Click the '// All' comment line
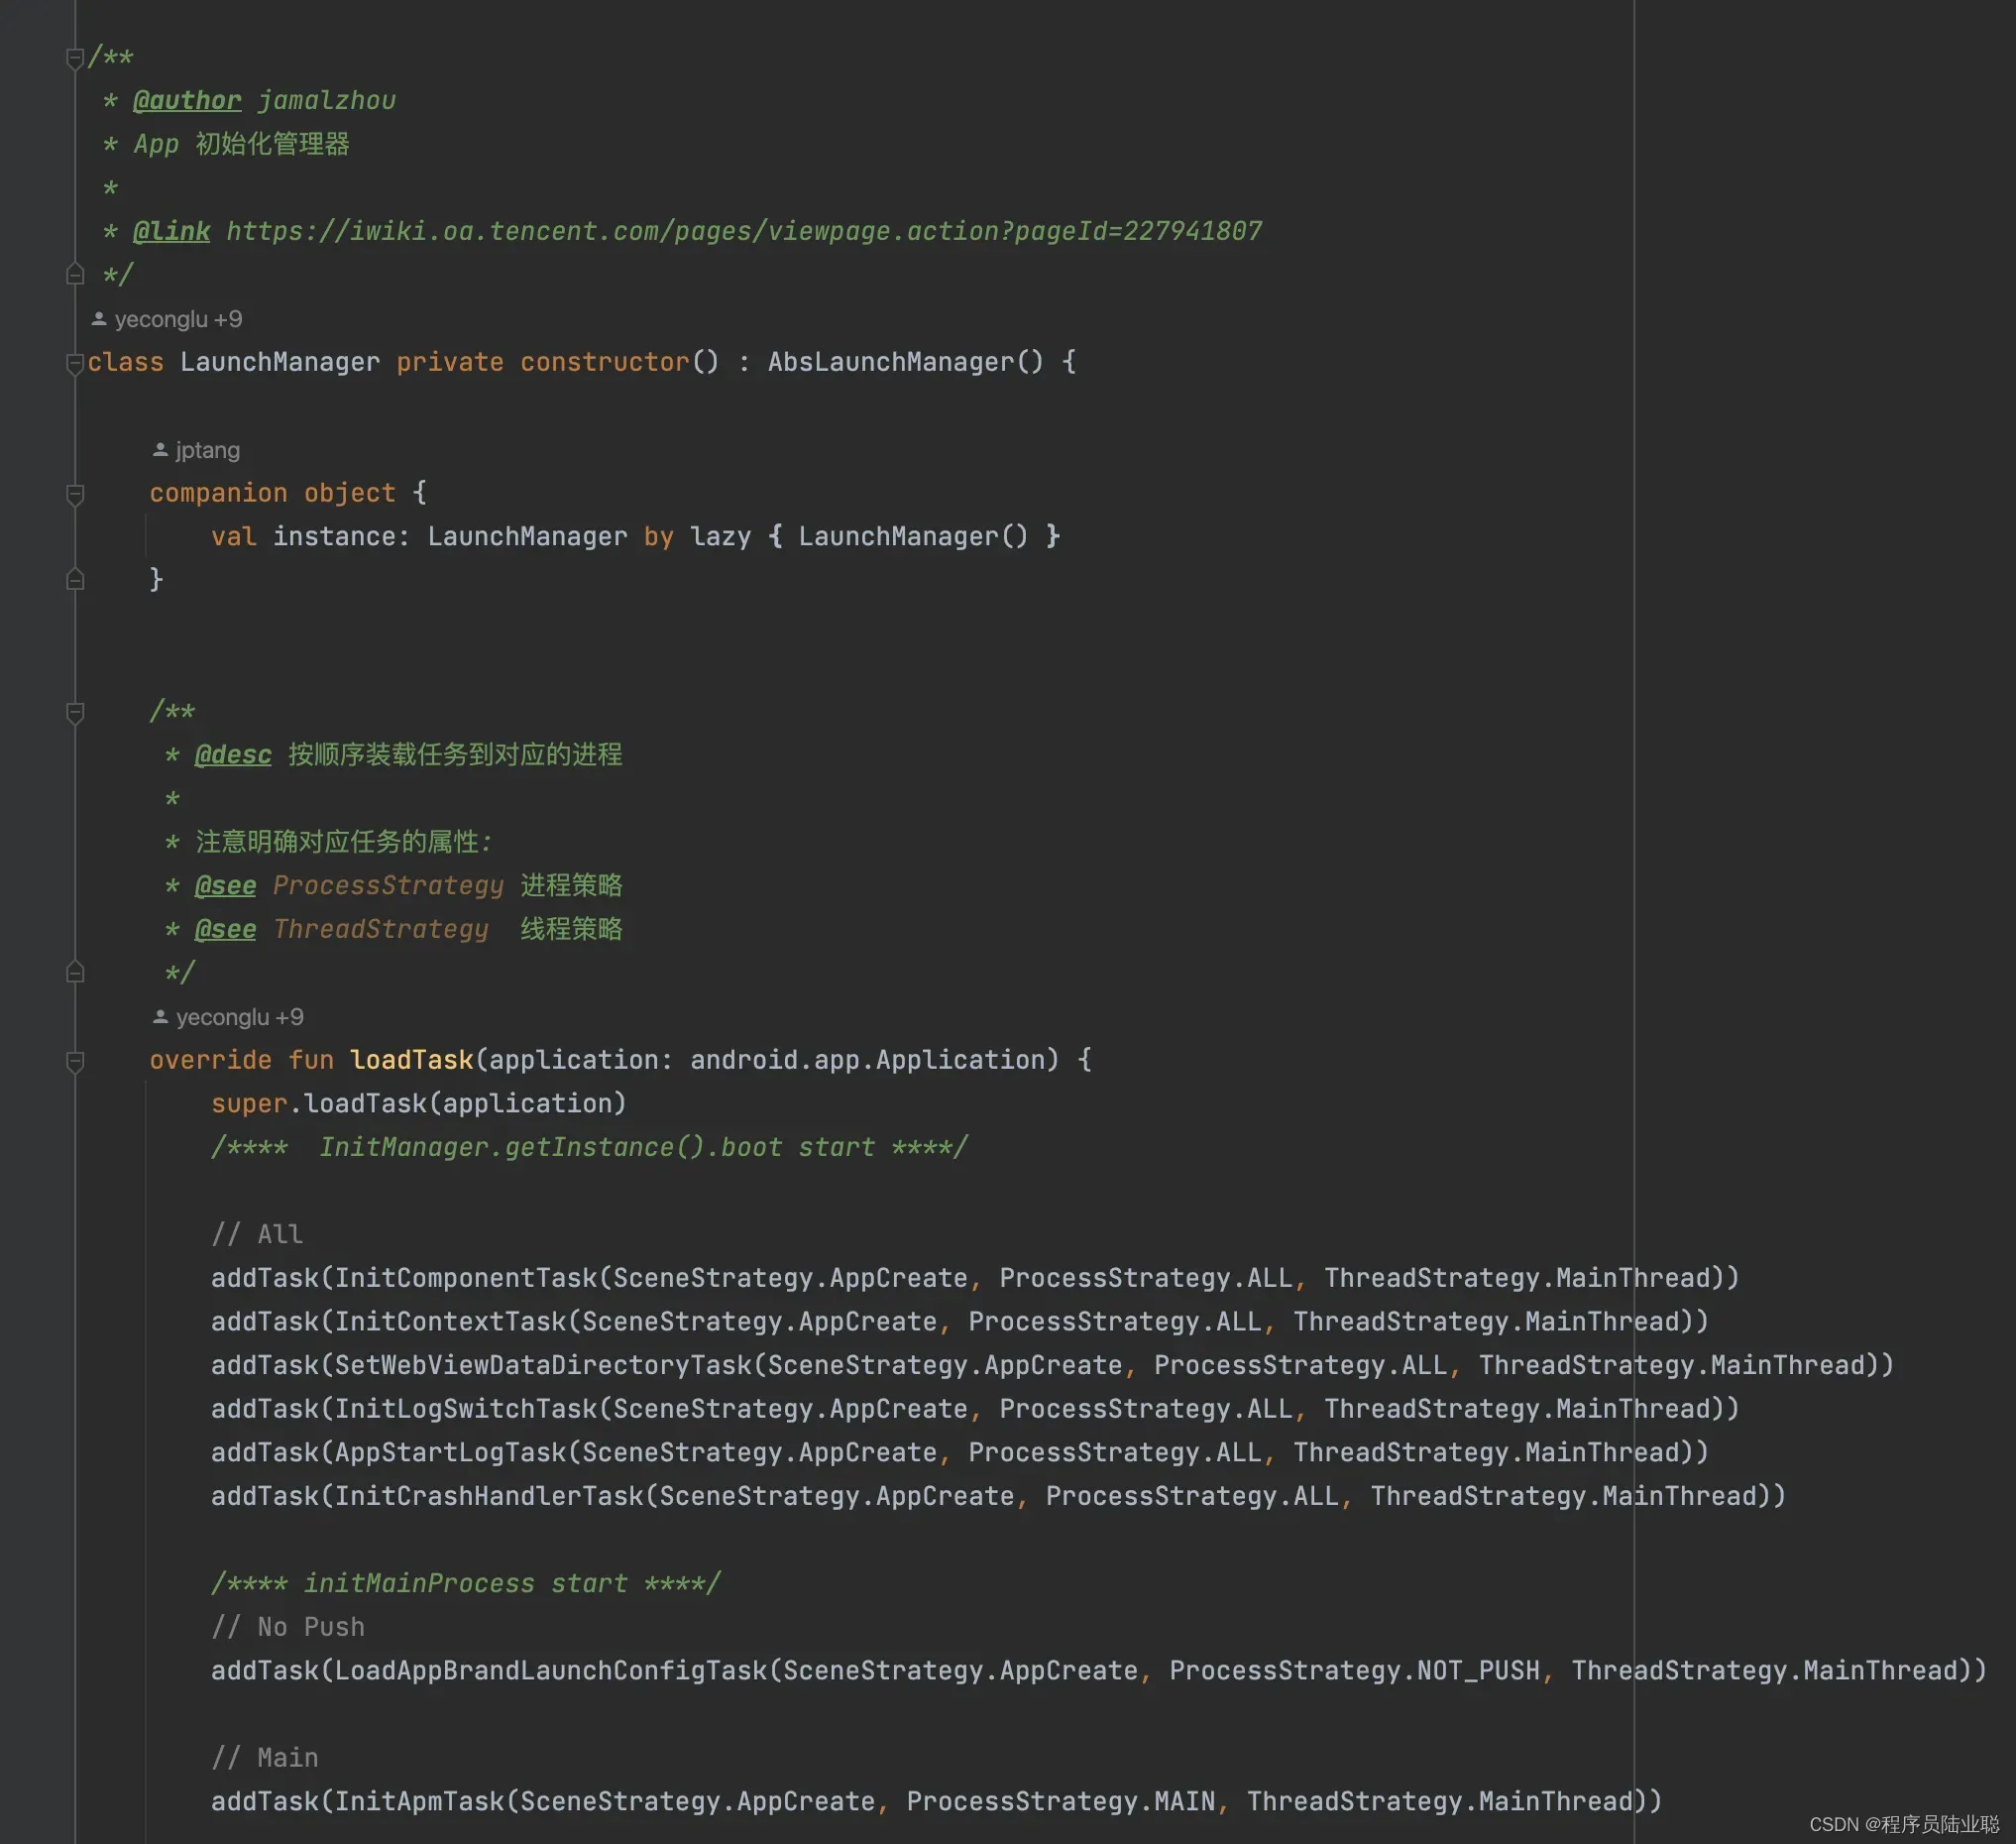This screenshot has width=2016, height=1844. coord(257,1235)
